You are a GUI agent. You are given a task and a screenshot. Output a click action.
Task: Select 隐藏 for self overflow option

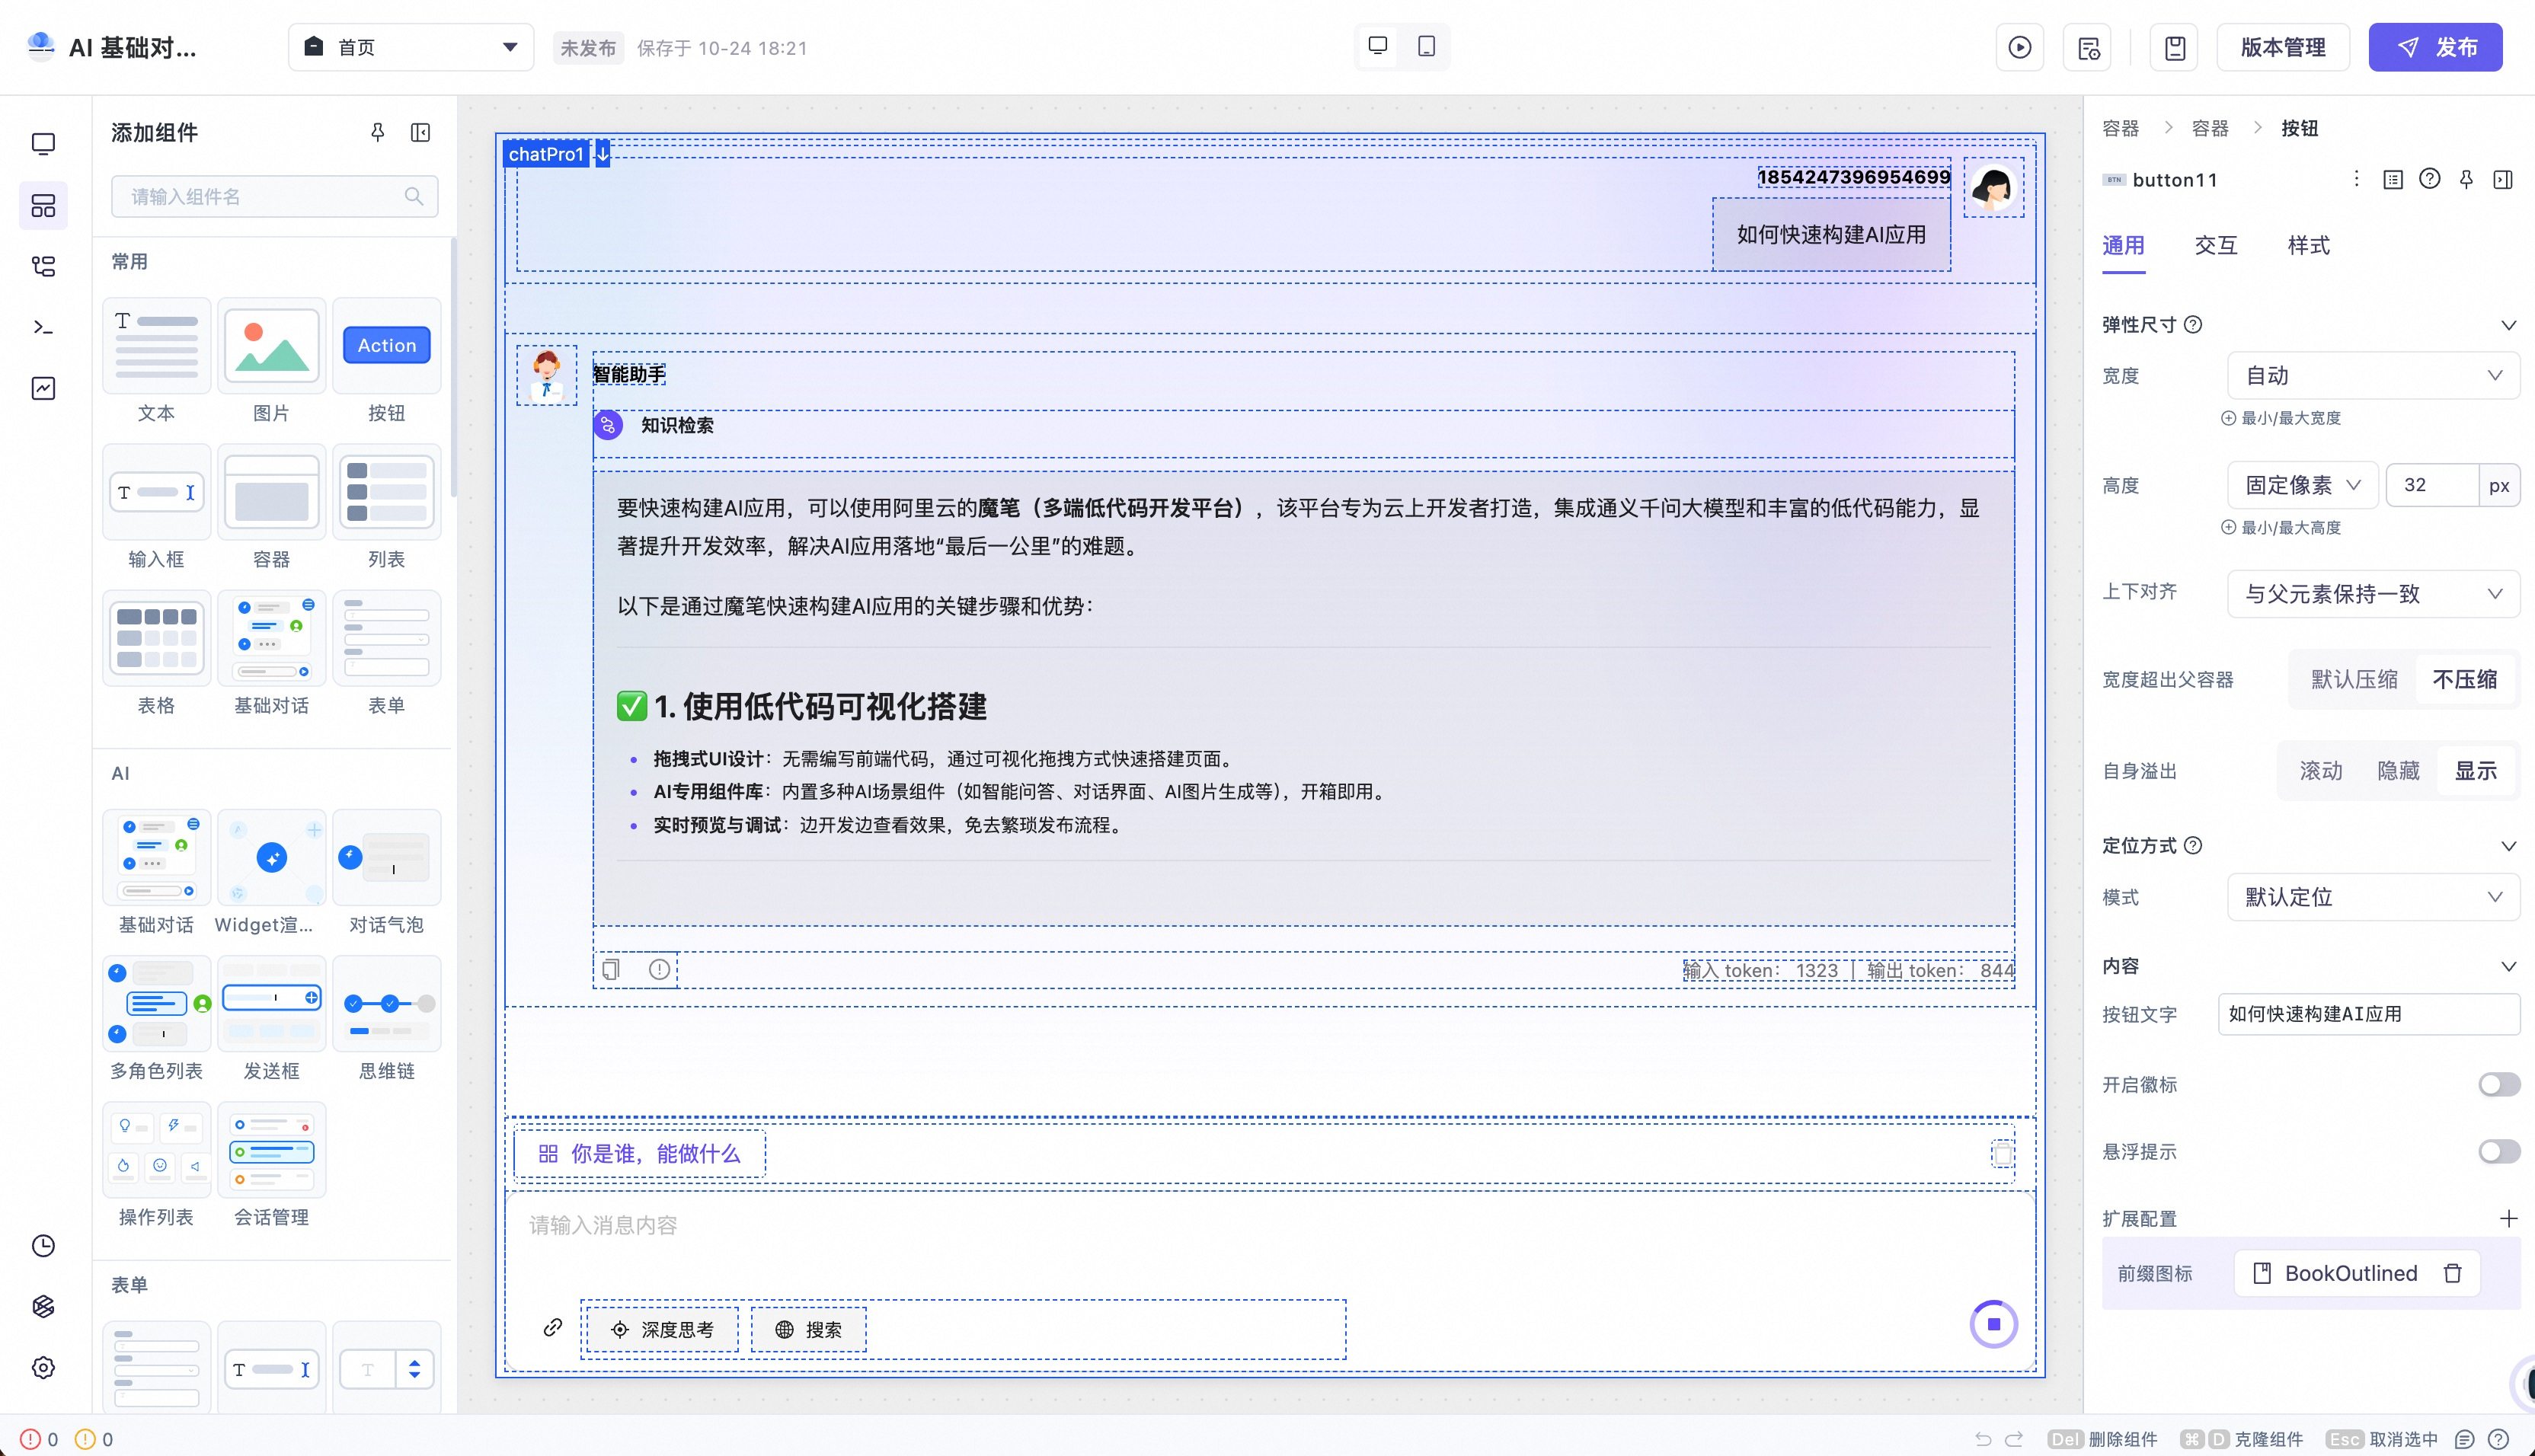pos(2398,770)
